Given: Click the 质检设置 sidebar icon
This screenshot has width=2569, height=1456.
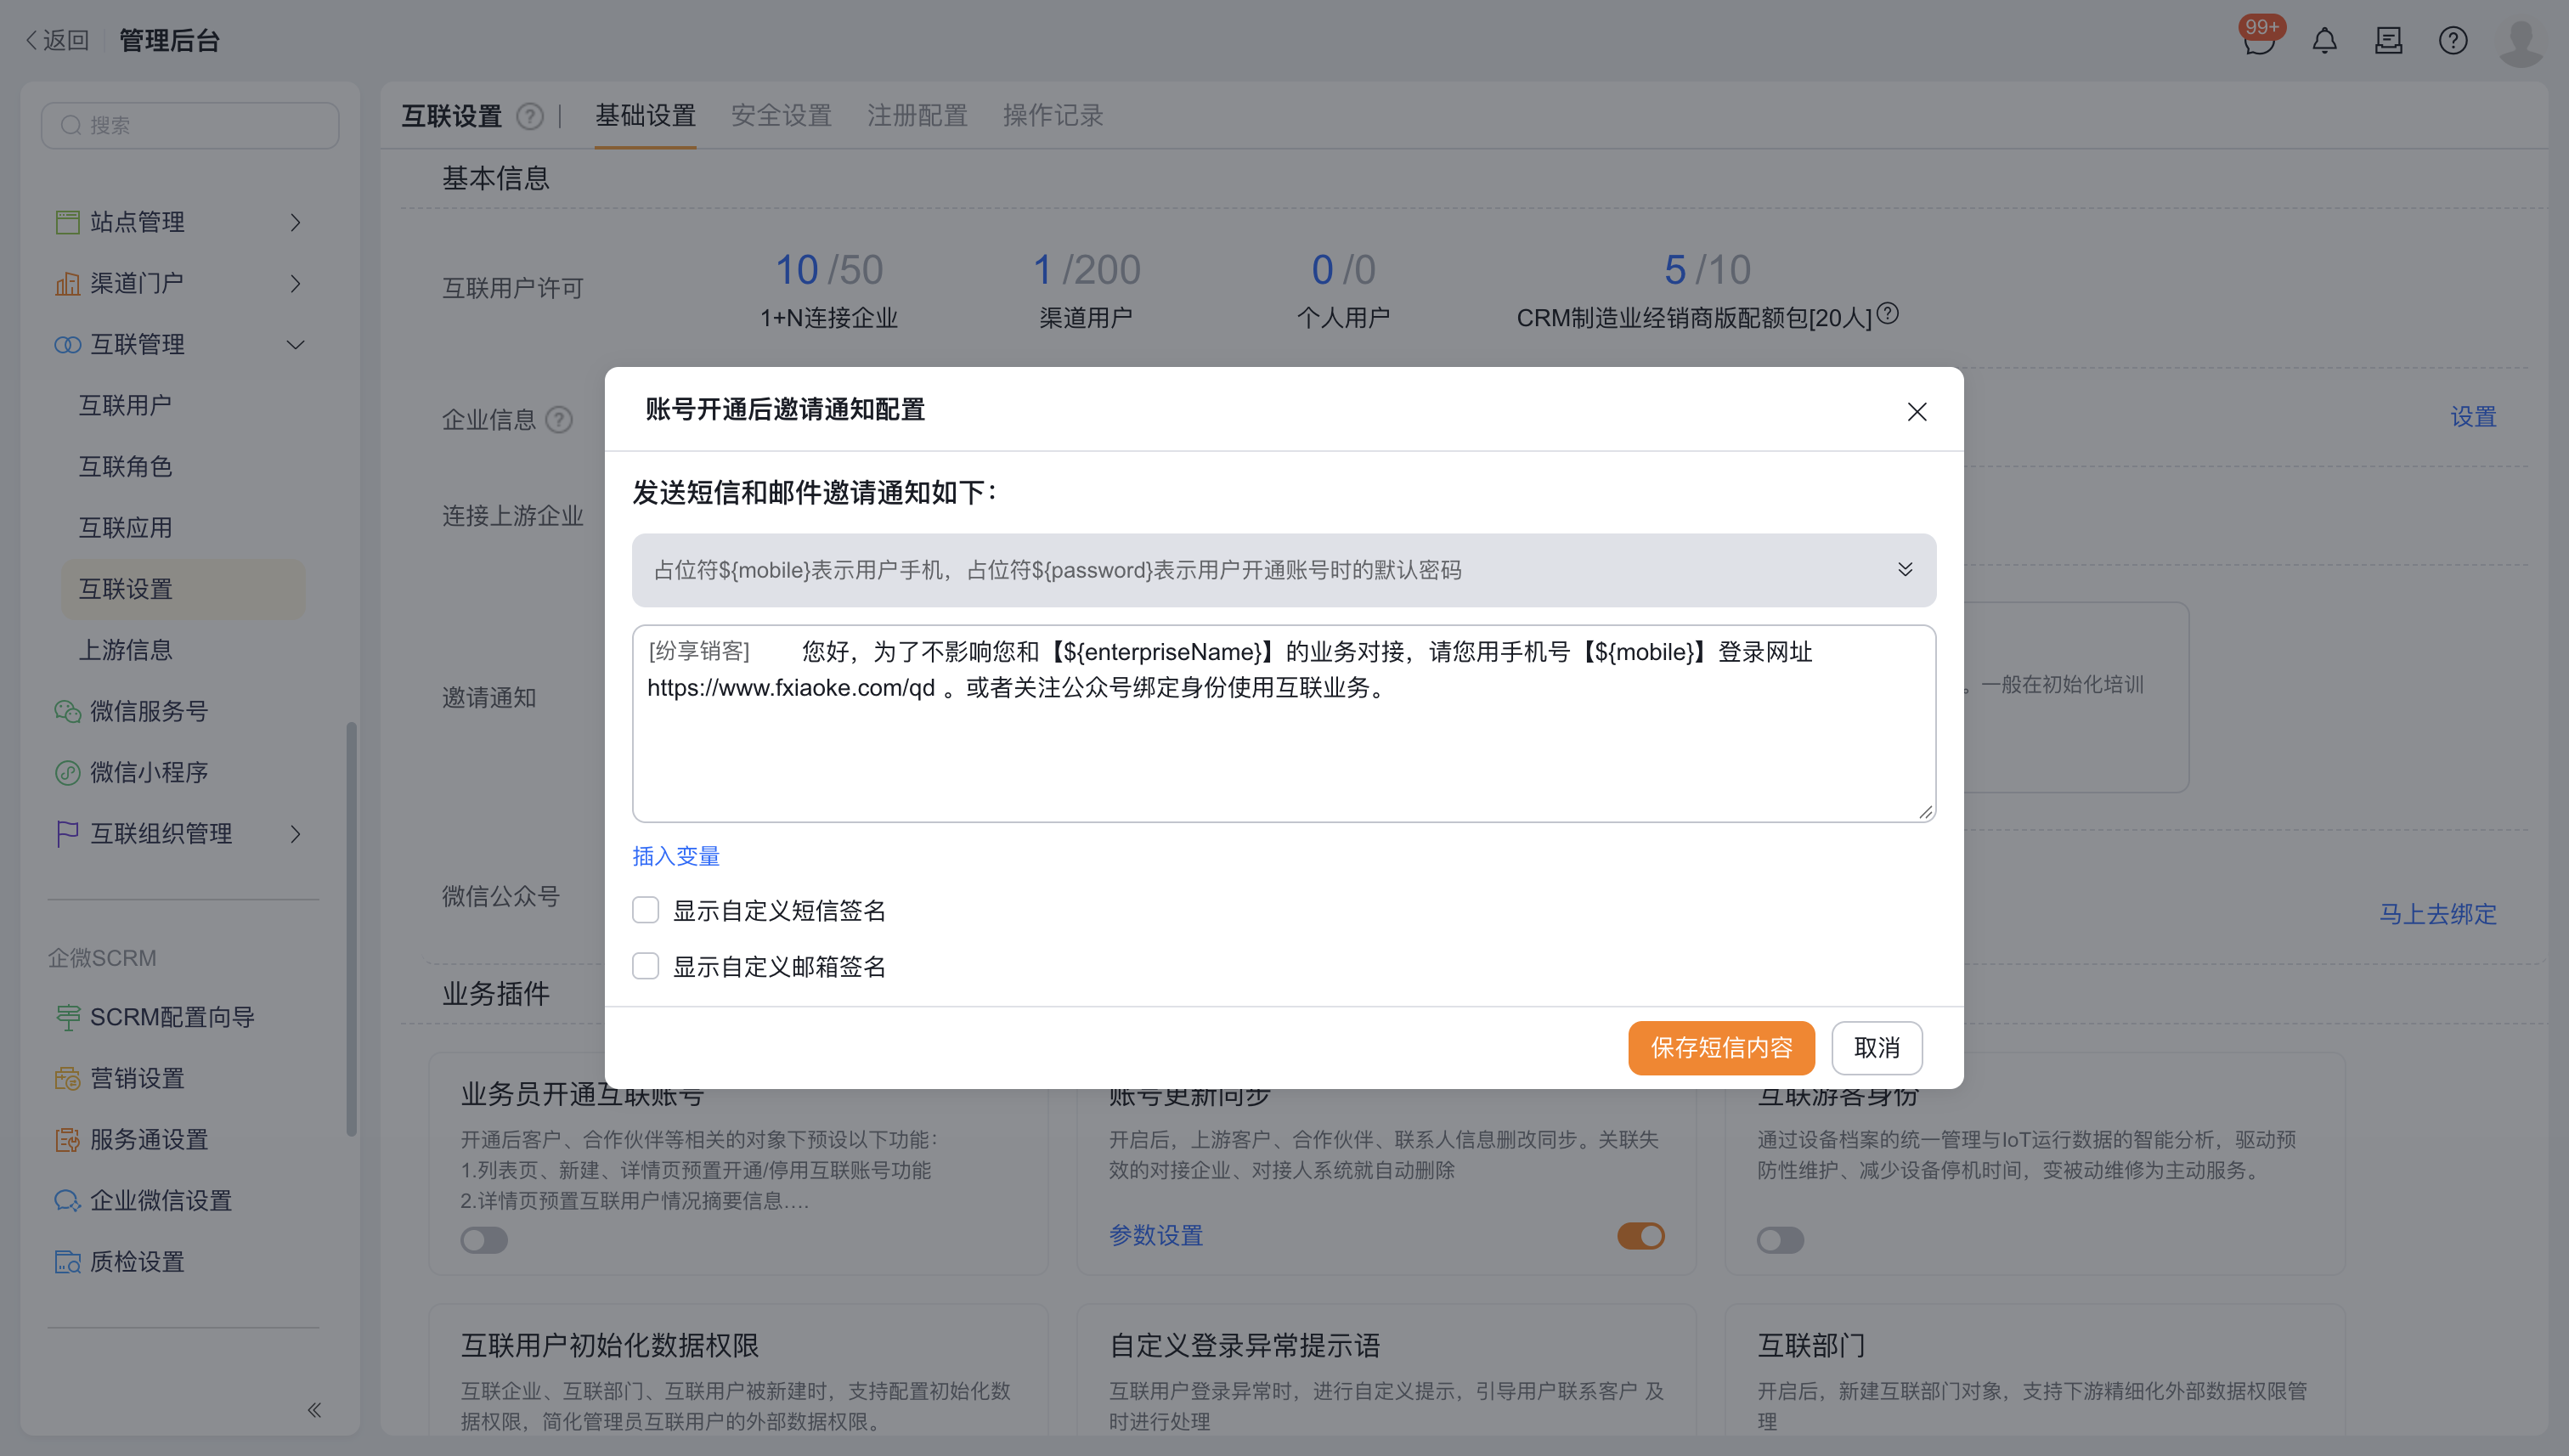Looking at the screenshot, I should 67,1262.
